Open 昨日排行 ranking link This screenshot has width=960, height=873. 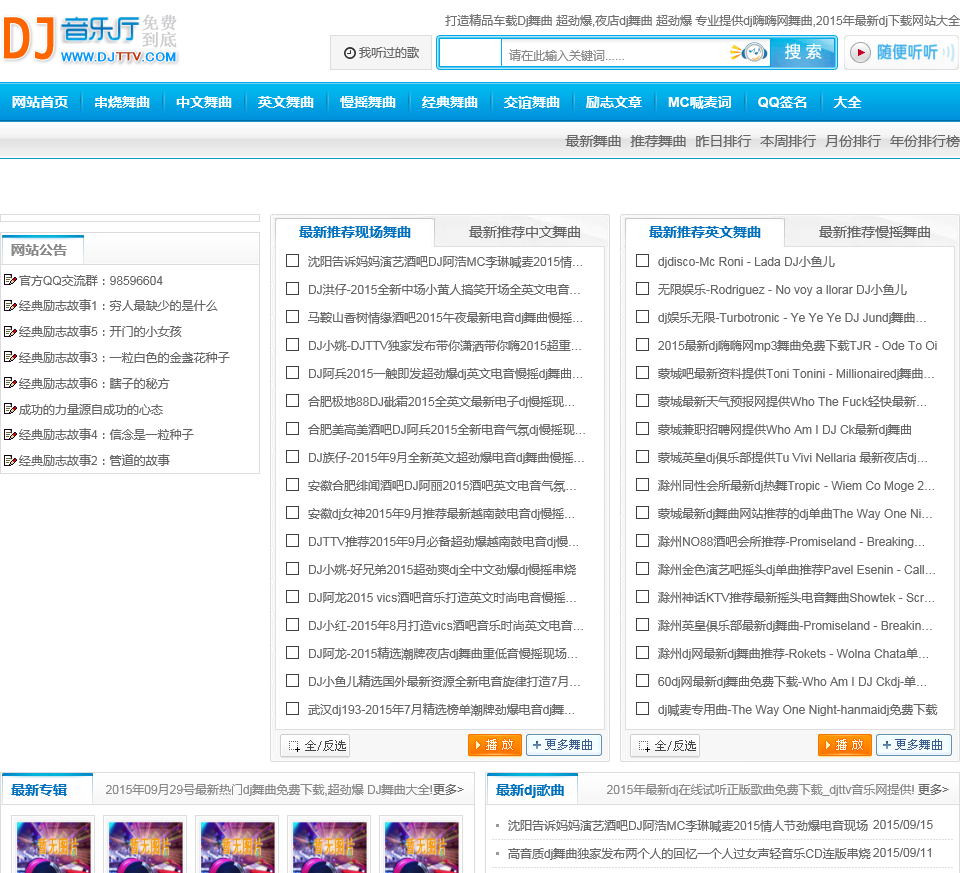(x=722, y=141)
